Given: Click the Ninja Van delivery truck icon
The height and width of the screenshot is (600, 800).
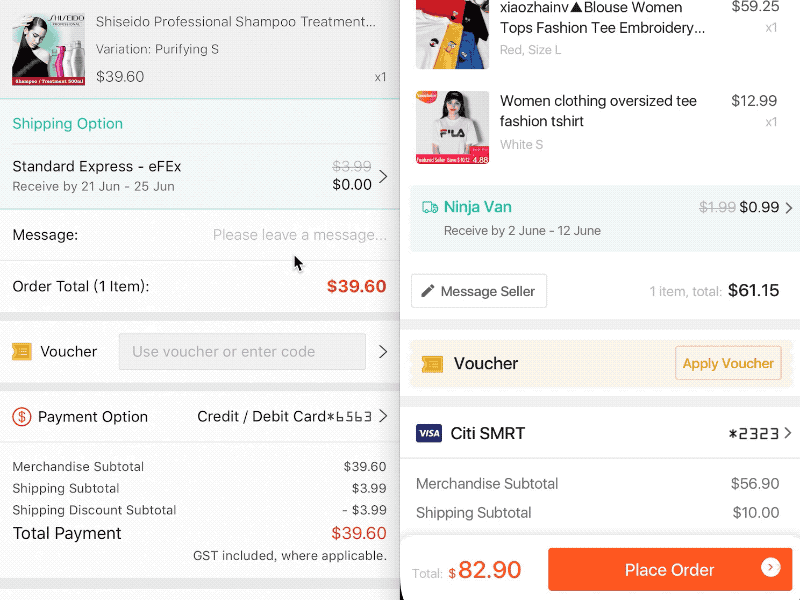Looking at the screenshot, I should pos(428,207).
